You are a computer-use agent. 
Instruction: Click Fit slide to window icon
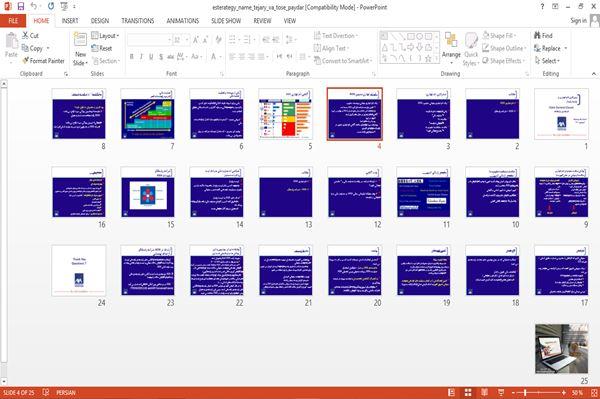pos(594,392)
